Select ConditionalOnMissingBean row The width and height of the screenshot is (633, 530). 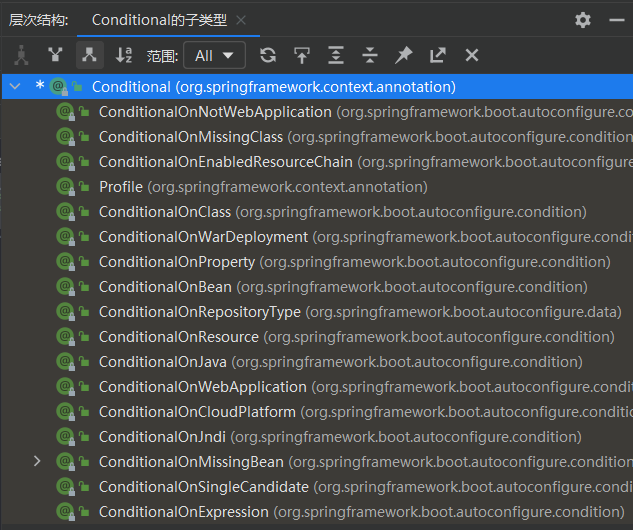point(317,462)
